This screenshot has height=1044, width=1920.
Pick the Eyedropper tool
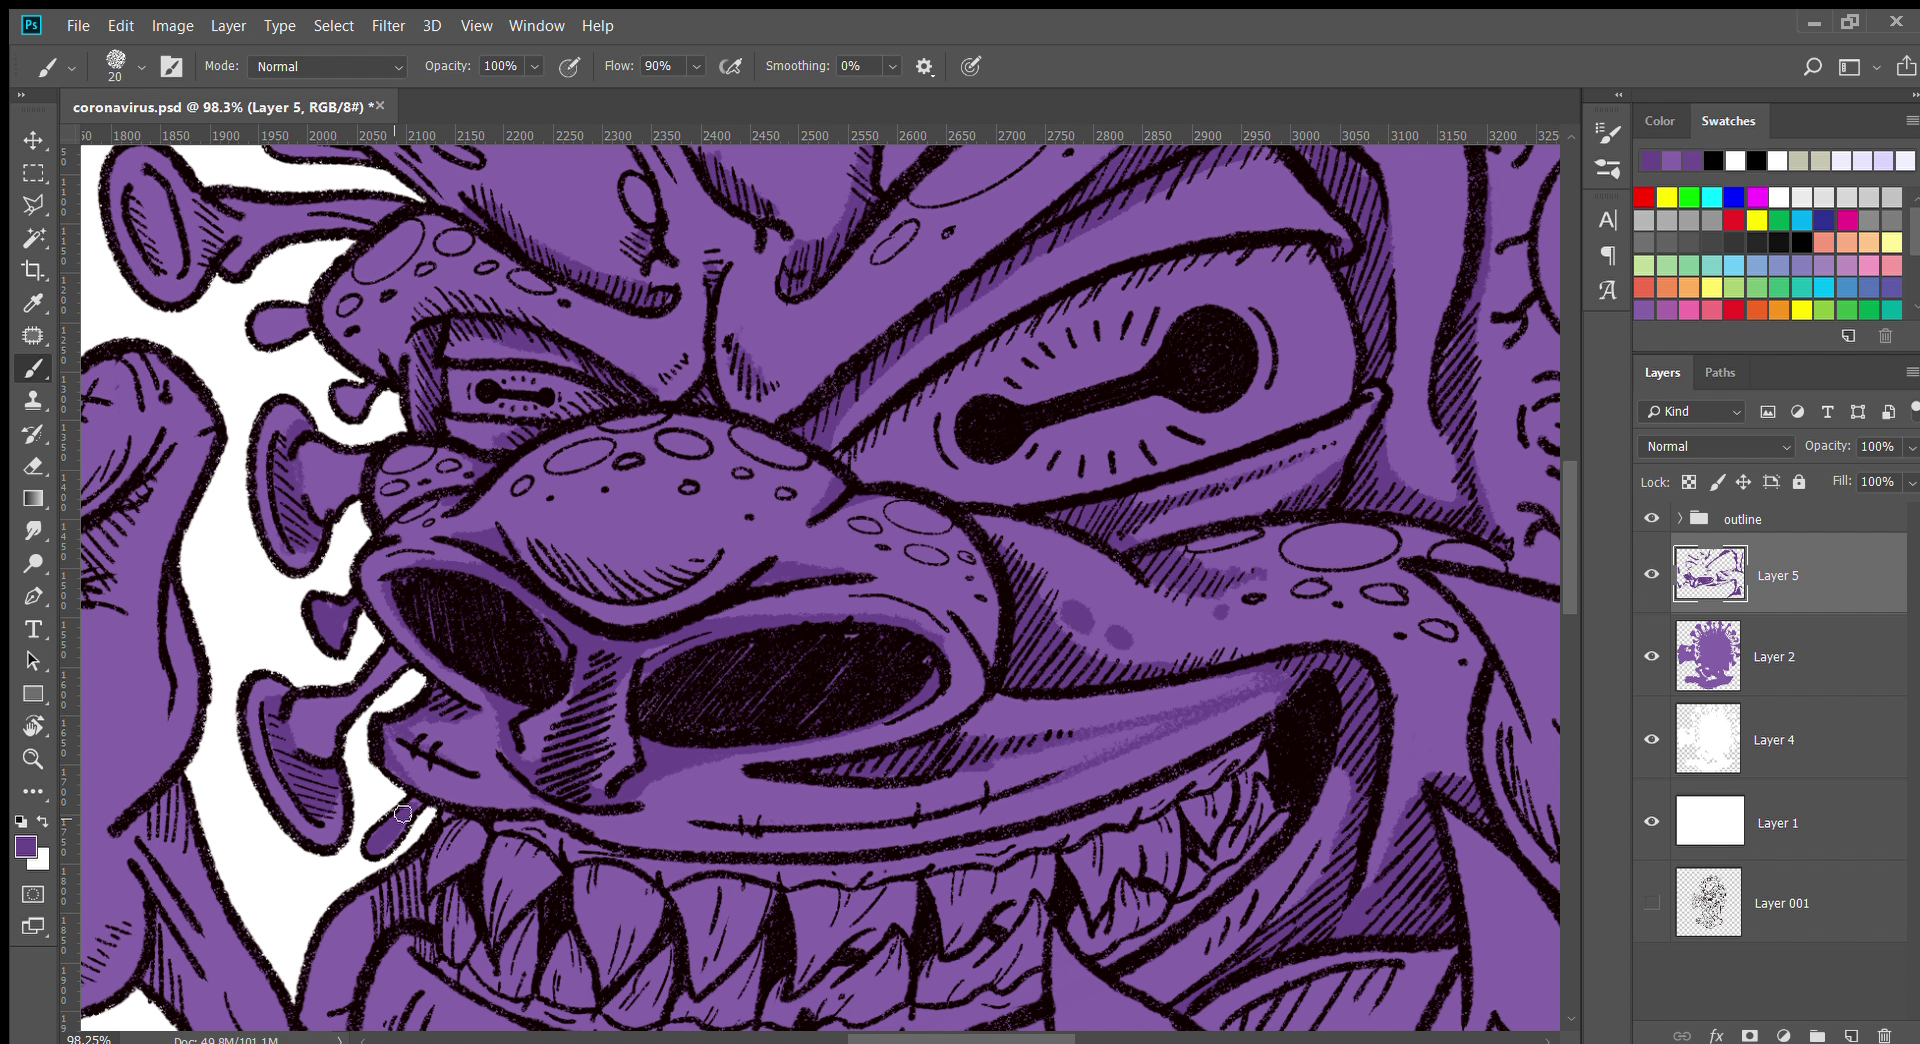pos(33,303)
